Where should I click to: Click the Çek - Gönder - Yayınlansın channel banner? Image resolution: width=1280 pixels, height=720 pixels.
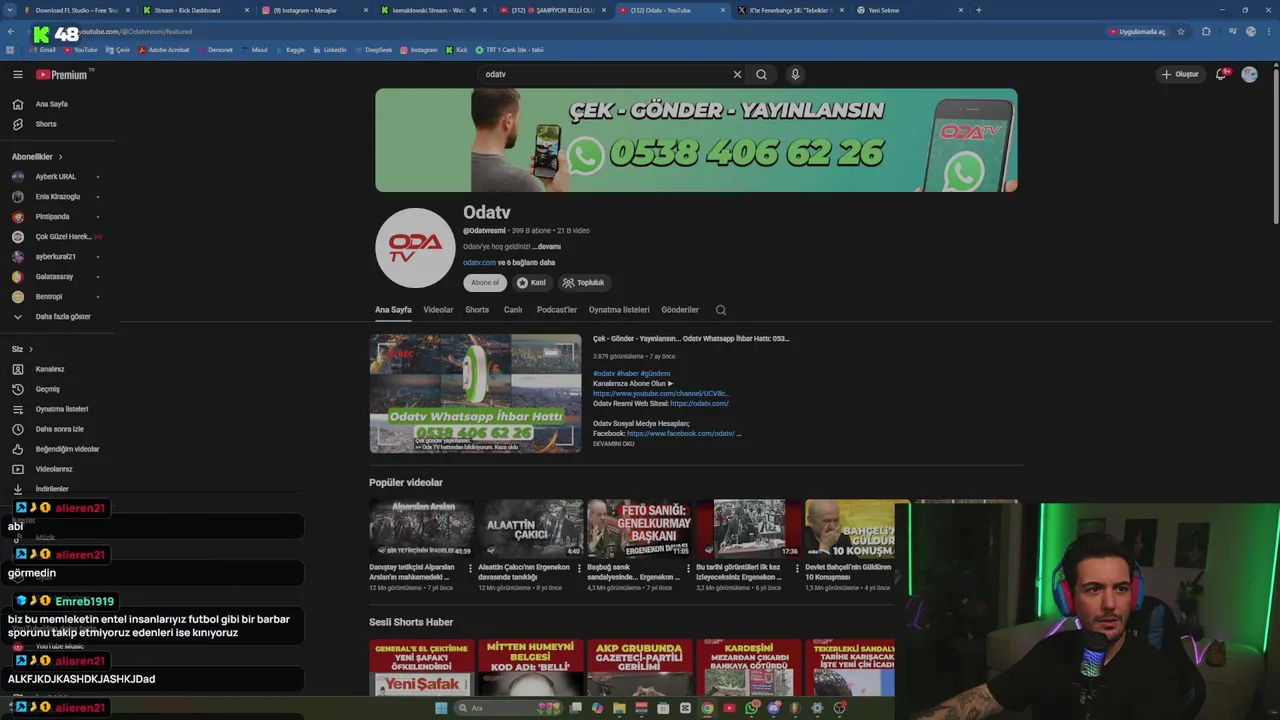[696, 140]
